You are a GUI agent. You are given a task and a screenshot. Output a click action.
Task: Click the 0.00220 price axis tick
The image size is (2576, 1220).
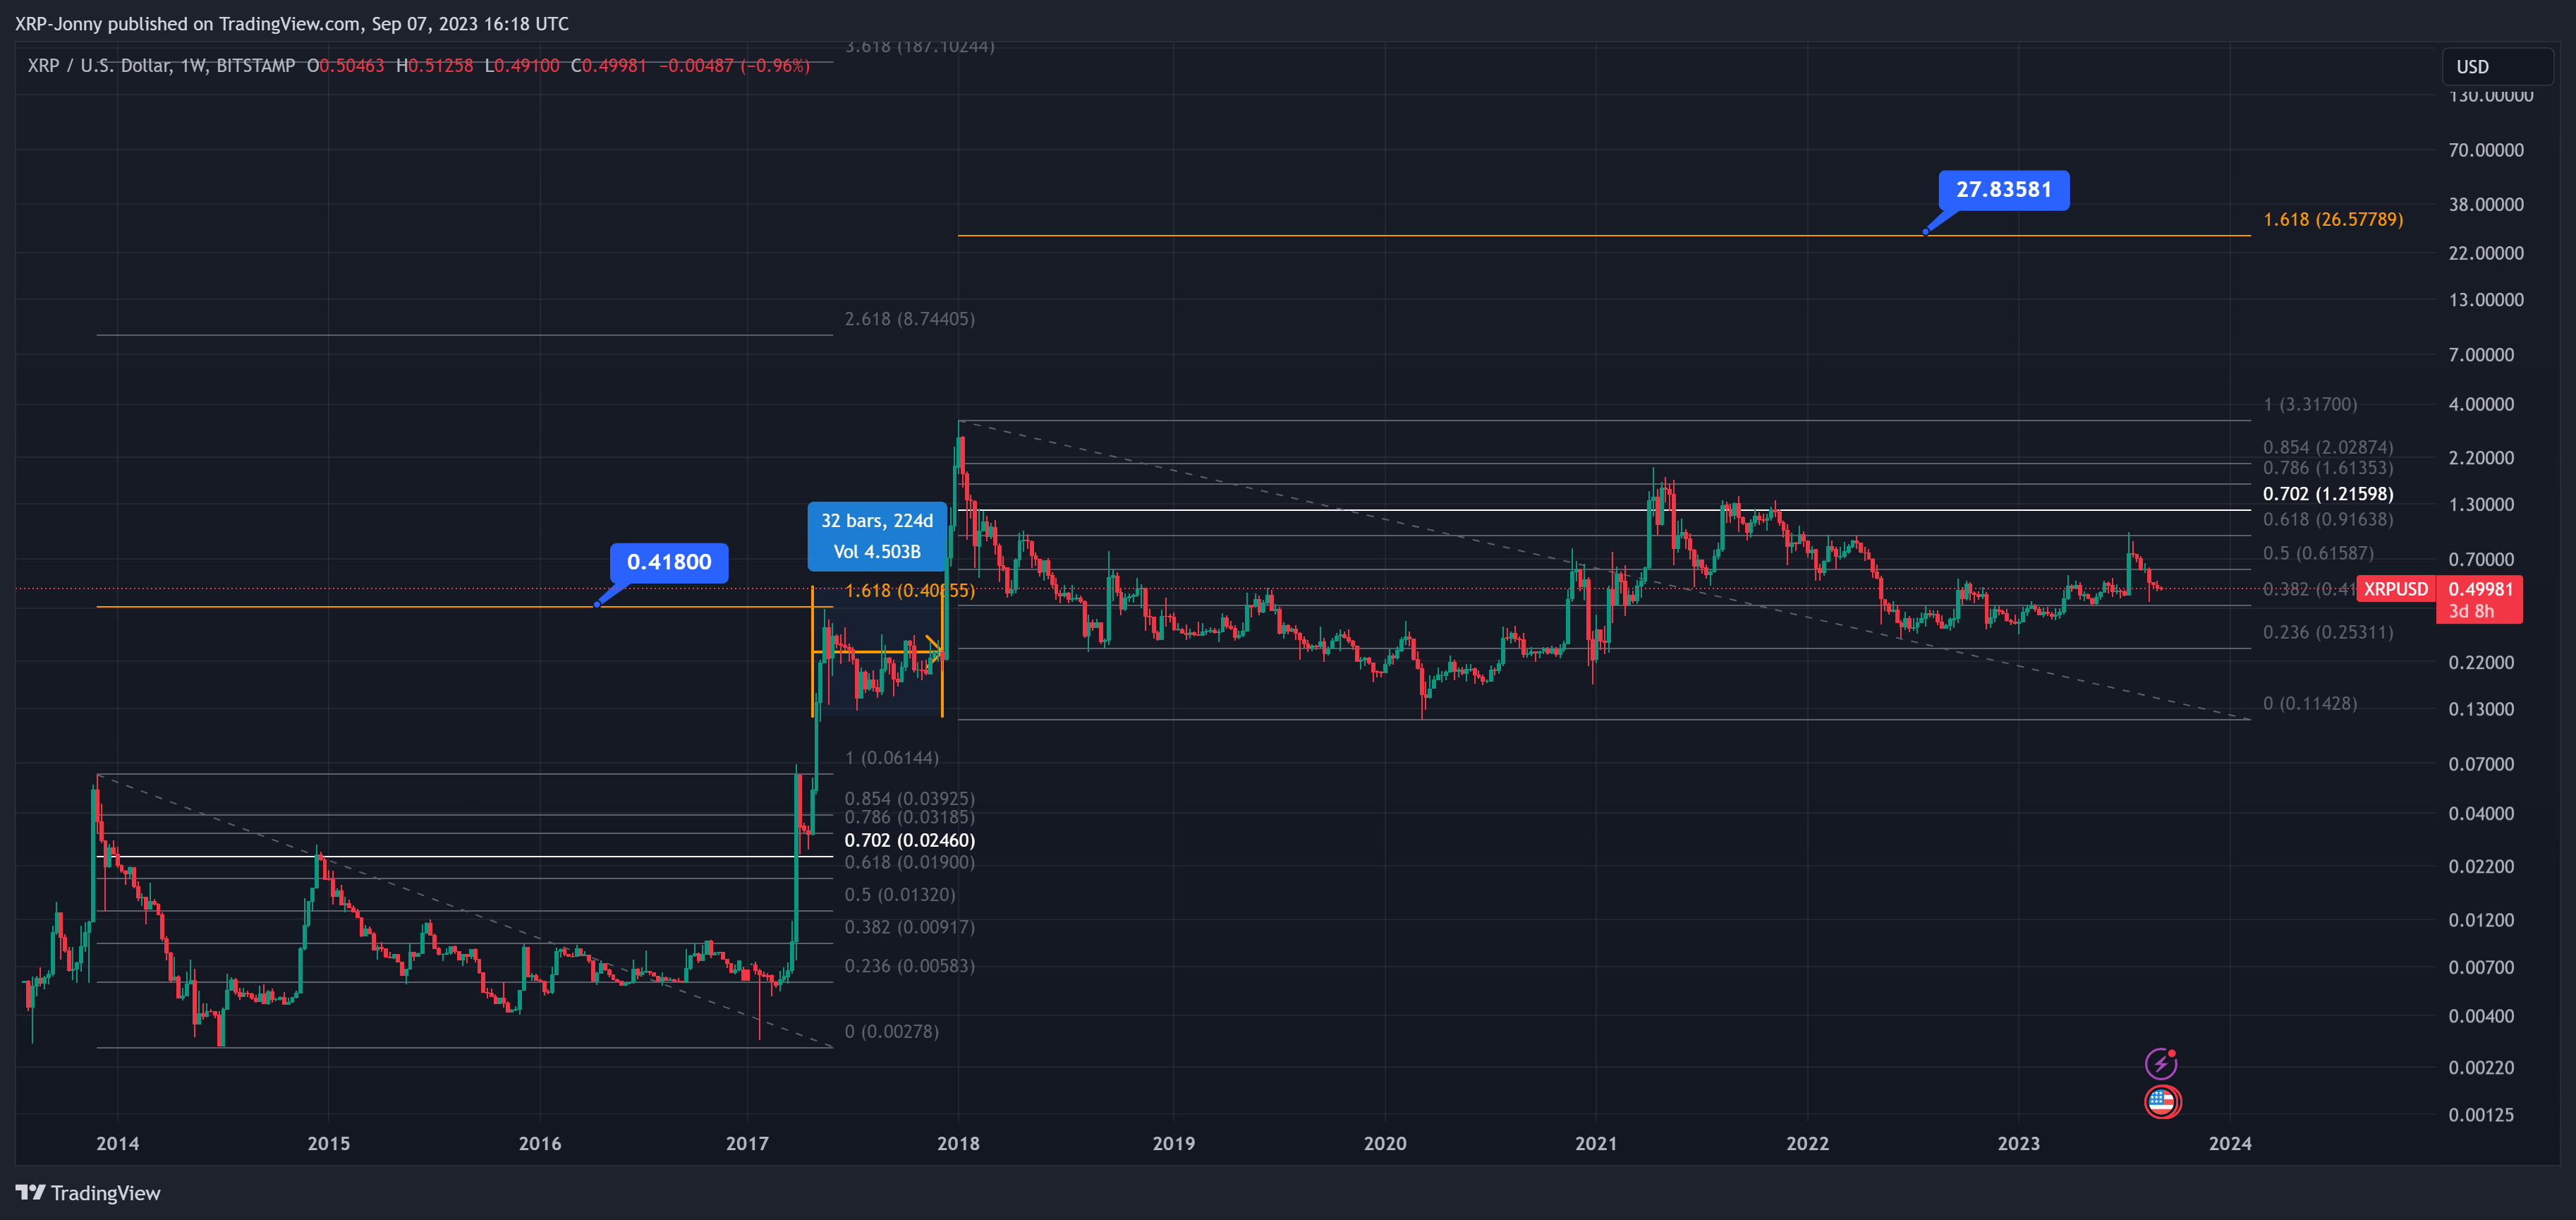point(2481,1068)
